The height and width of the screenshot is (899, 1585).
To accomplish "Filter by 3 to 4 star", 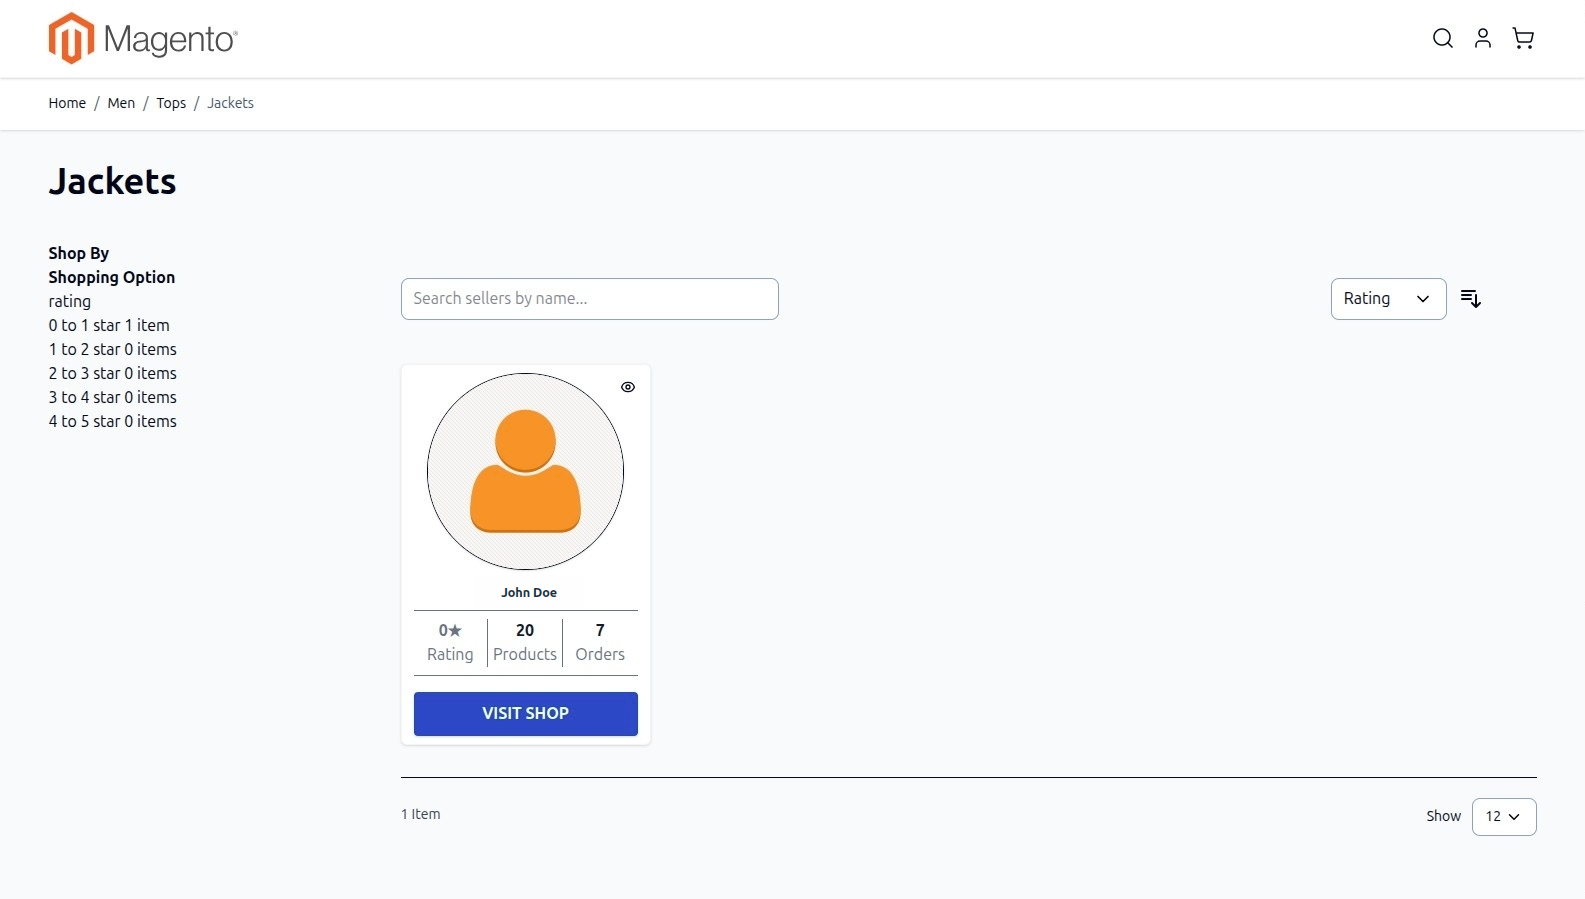I will tap(112, 397).
